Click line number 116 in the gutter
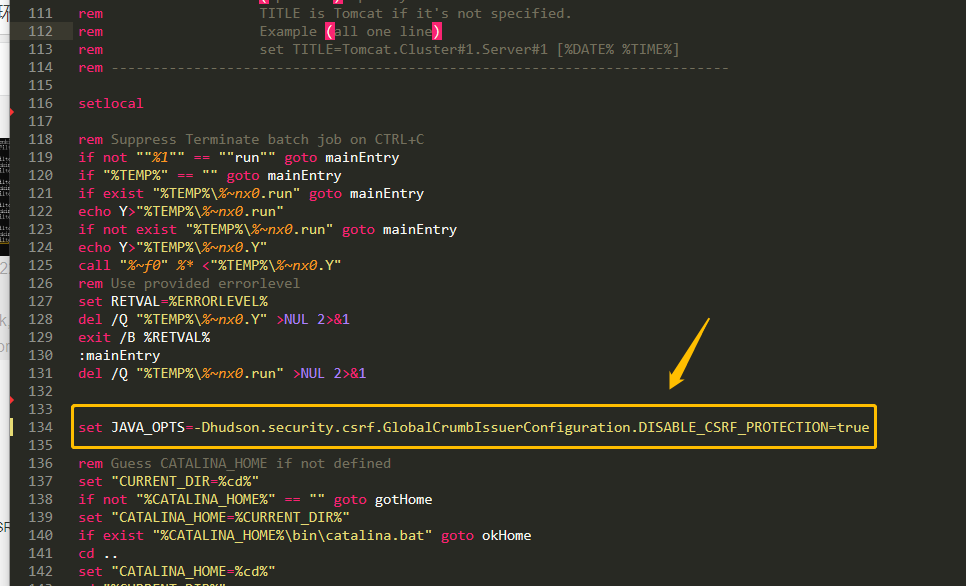 41,103
